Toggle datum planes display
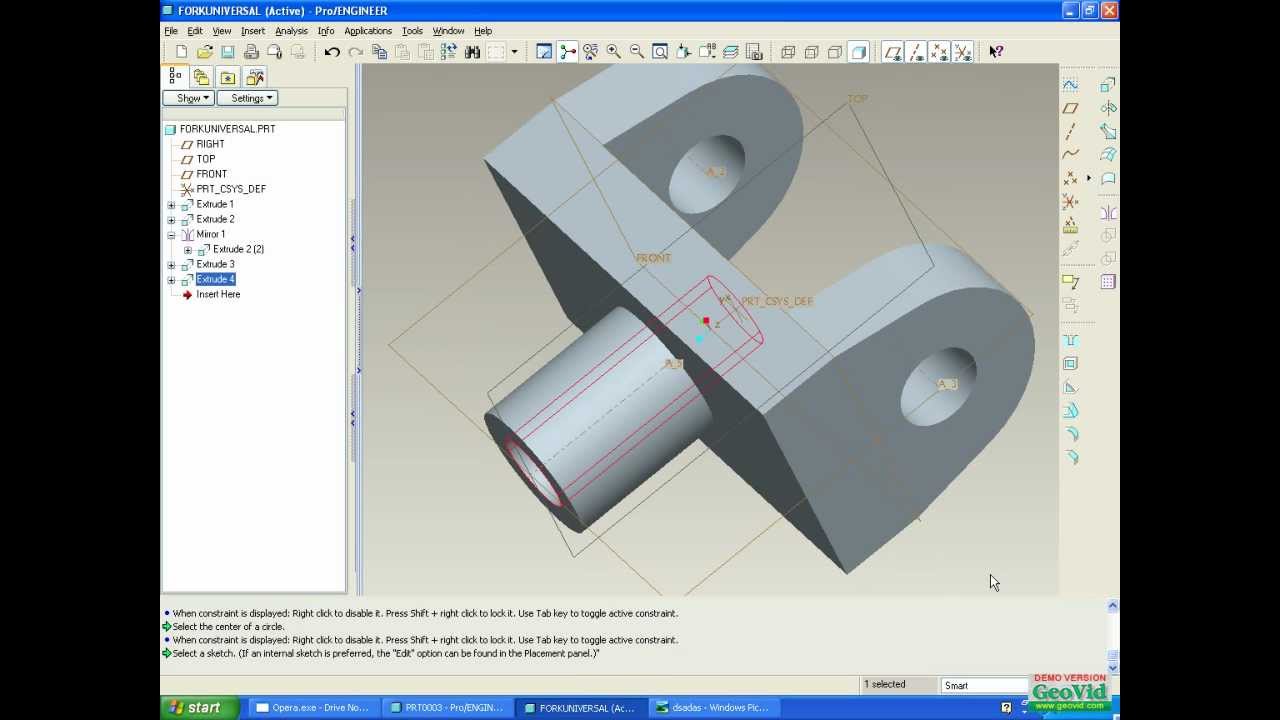 893,52
